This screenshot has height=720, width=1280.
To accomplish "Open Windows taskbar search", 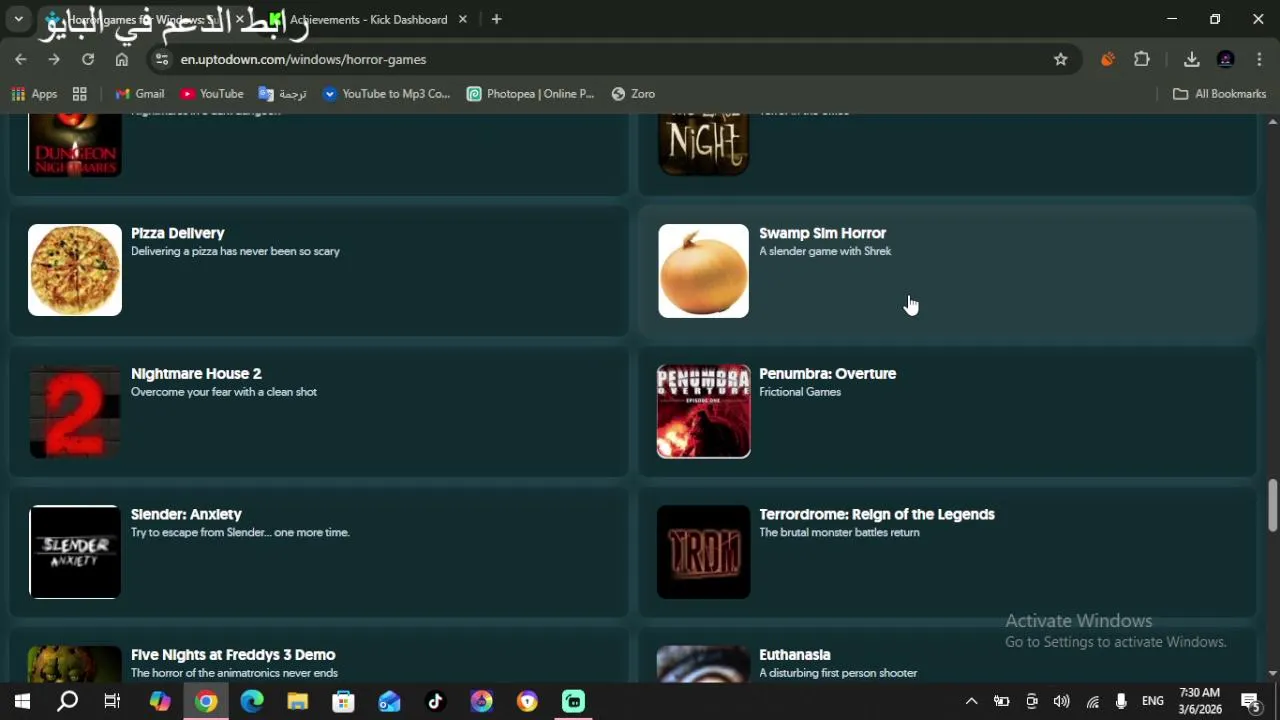I will [67, 701].
